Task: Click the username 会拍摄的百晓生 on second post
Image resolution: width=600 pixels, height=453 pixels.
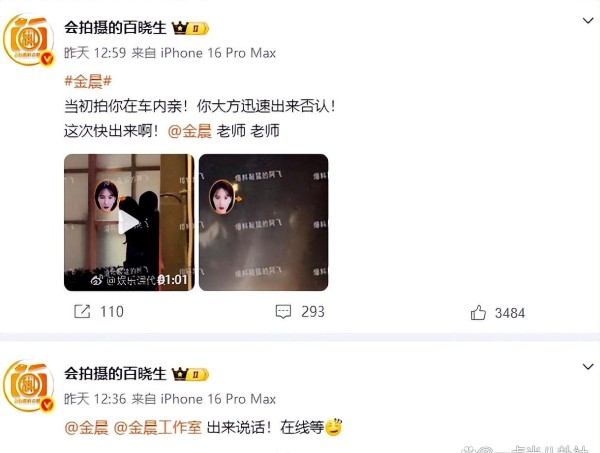Action: pos(115,373)
